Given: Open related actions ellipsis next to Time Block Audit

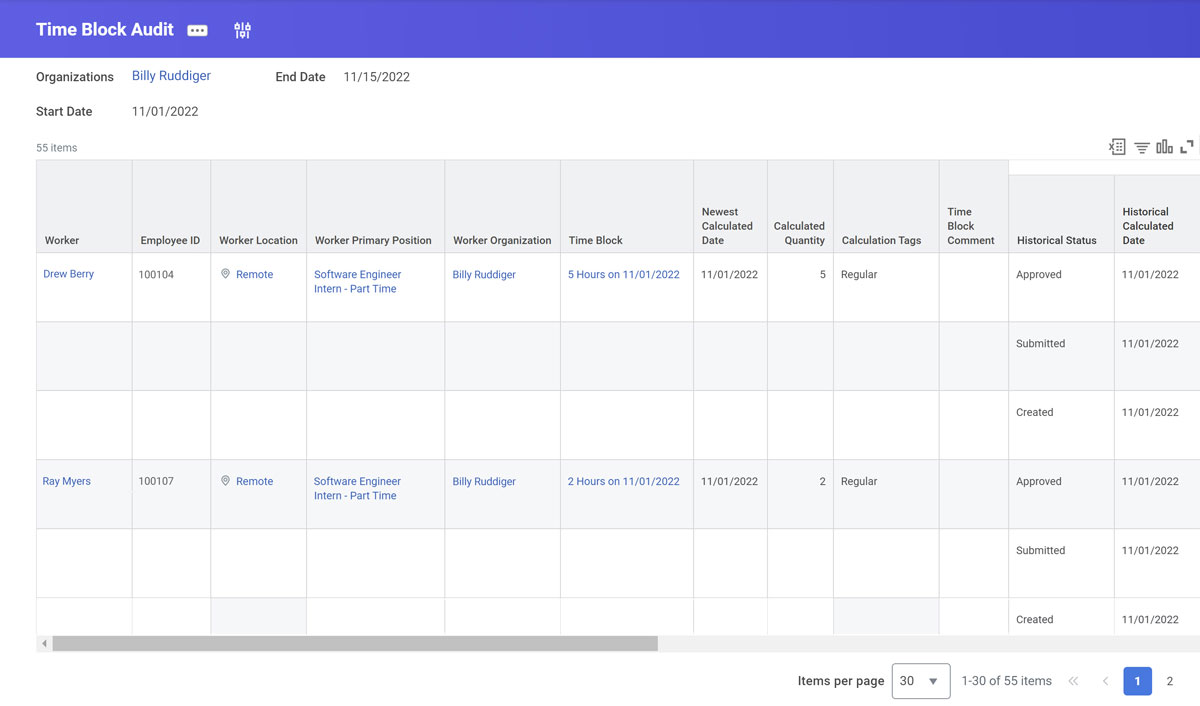Looking at the screenshot, I should (x=198, y=30).
